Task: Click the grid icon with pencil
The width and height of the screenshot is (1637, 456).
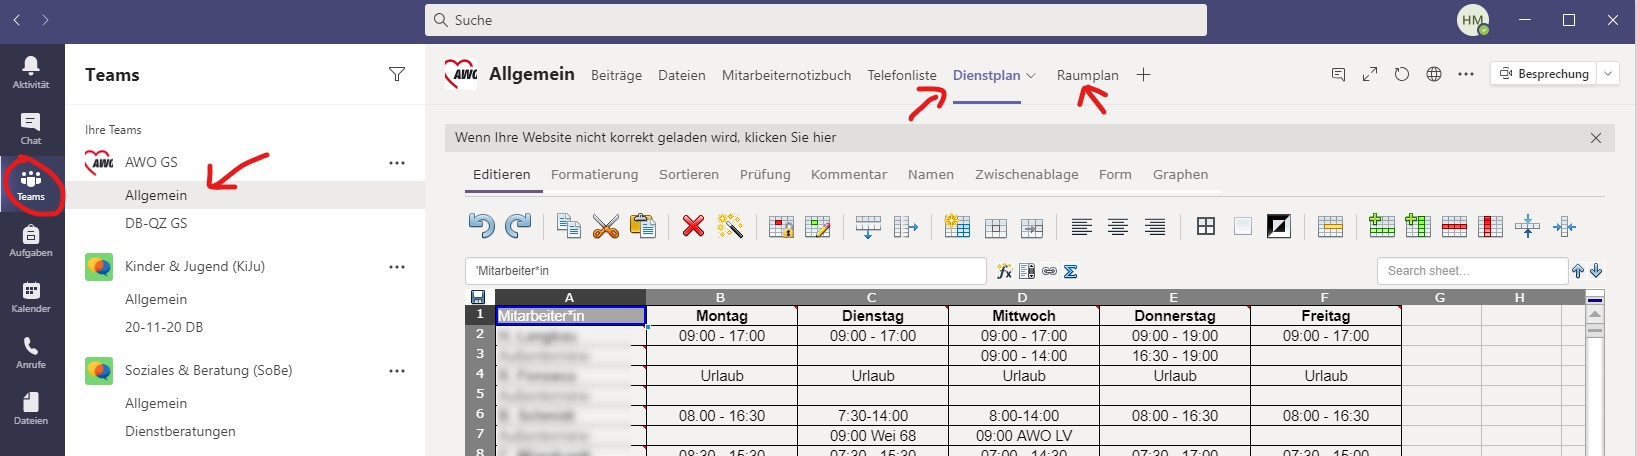Action: [818, 227]
